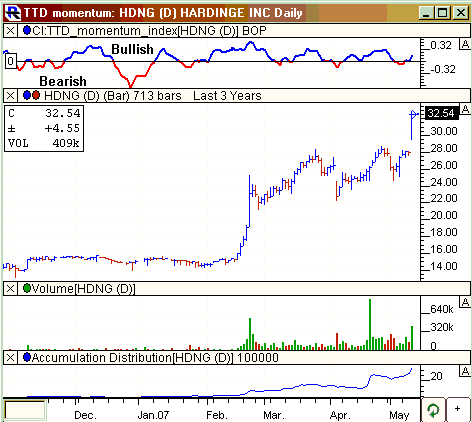472x422 pixels.
Task: Click the 0 zero-line marker box
Action: tap(10, 61)
